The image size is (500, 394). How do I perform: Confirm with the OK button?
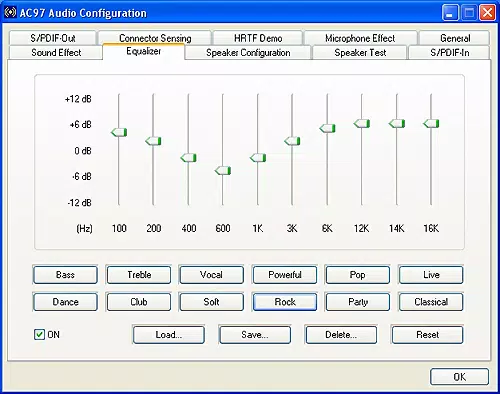pyautogui.click(x=459, y=377)
